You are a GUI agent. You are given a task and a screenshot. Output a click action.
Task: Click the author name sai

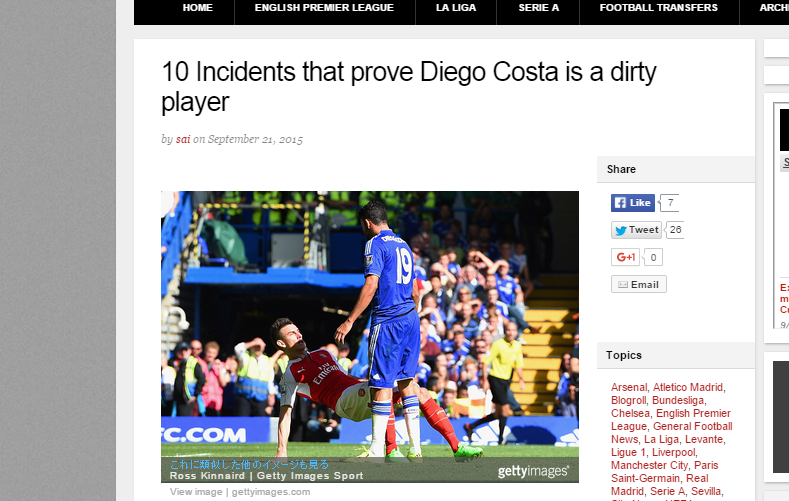183,139
